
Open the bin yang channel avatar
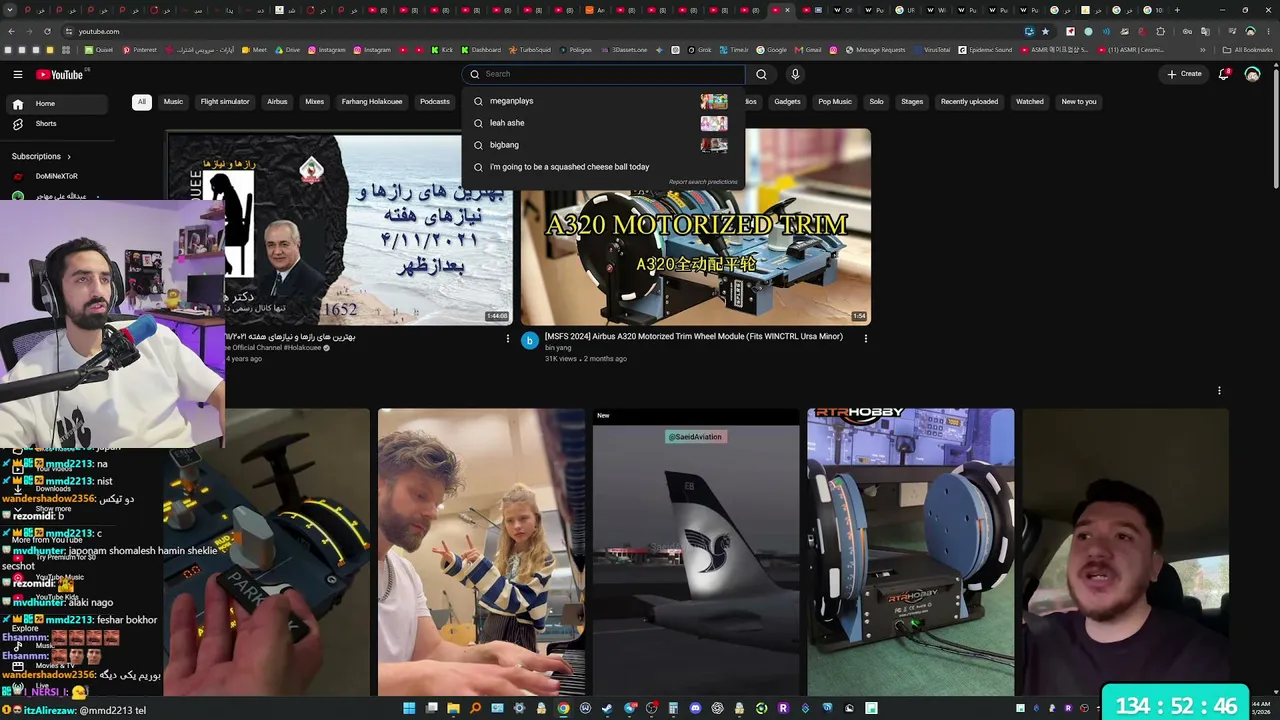point(529,341)
